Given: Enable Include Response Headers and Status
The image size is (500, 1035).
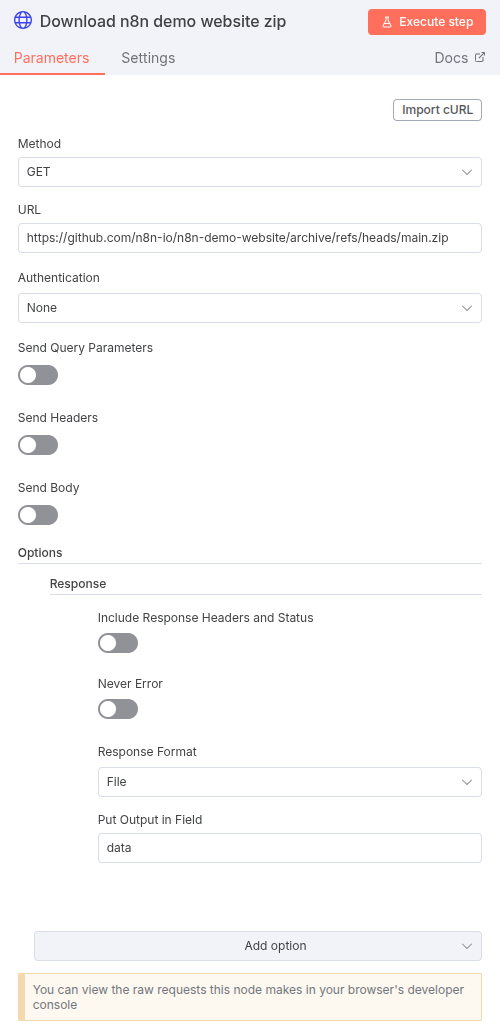Looking at the screenshot, I should click(x=118, y=643).
